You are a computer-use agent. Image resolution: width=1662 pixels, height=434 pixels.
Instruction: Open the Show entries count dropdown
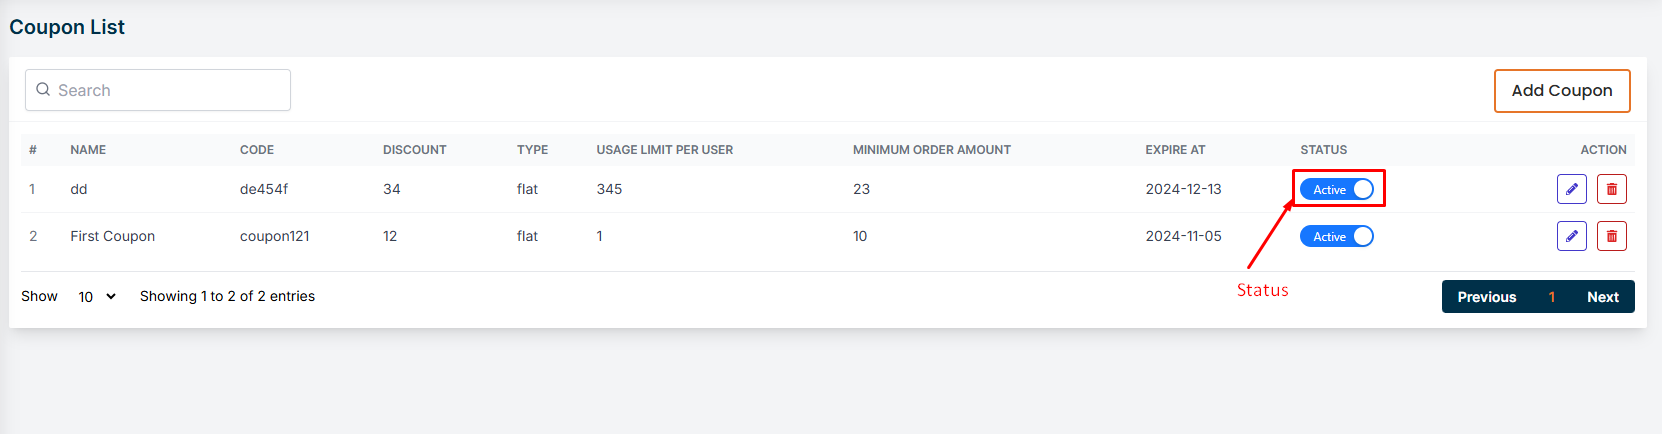point(97,297)
